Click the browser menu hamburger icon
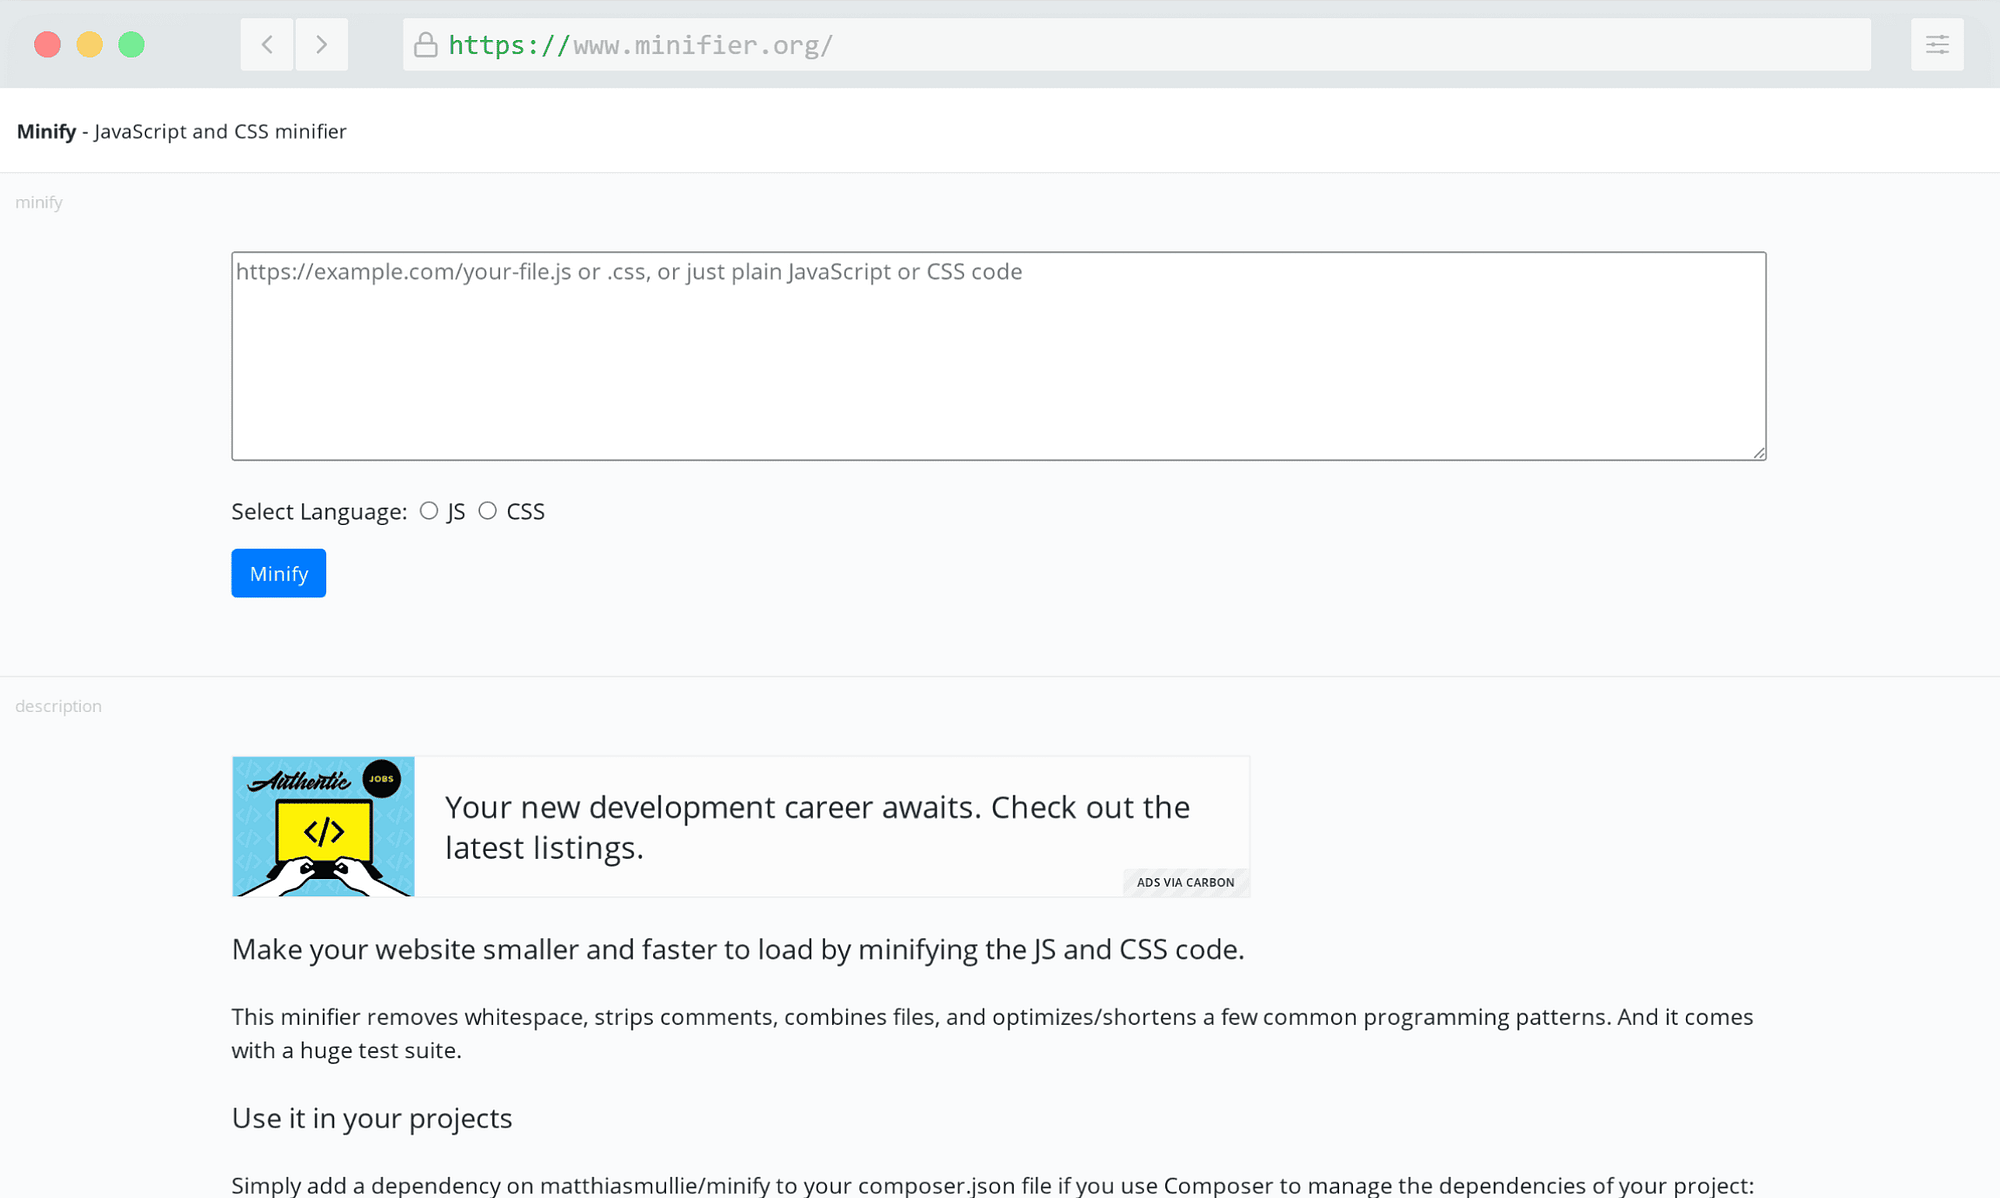Image resolution: width=2000 pixels, height=1198 pixels. [1939, 44]
